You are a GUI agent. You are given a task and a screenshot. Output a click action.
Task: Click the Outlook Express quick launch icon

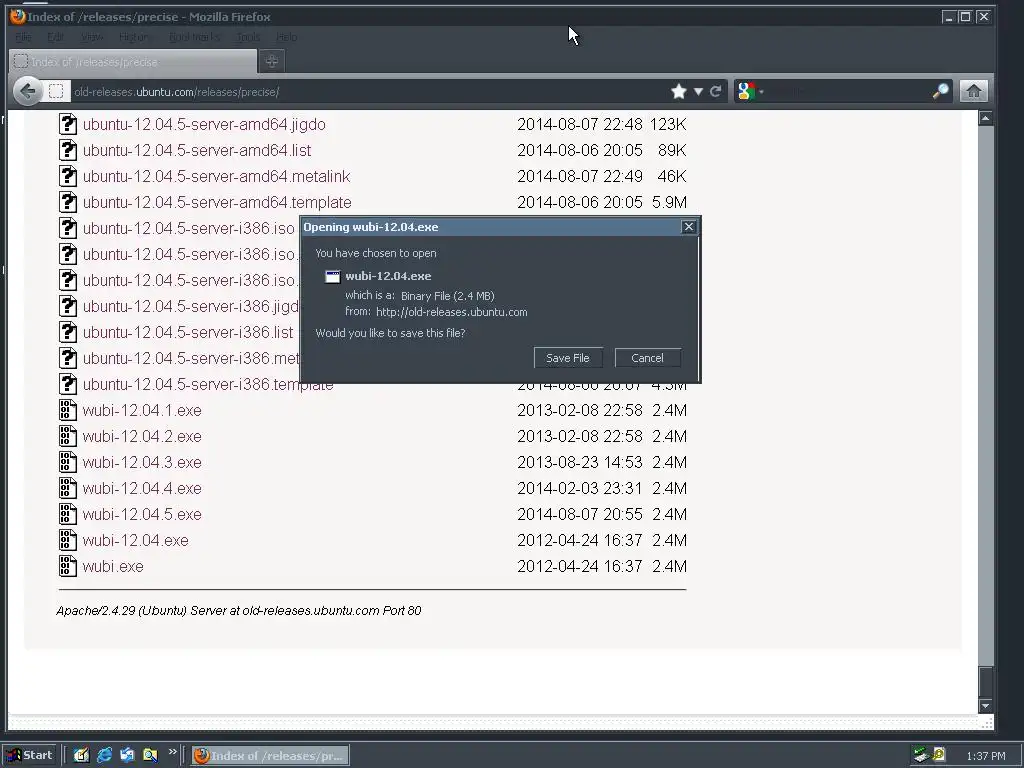pyautogui.click(x=127, y=756)
